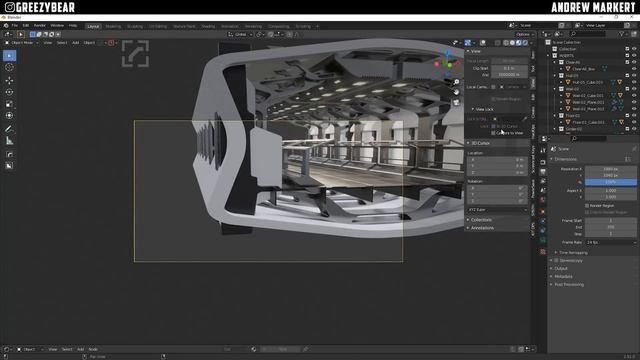Open the Tool properties tab icon
The height and width of the screenshot is (360, 640).
click(543, 151)
